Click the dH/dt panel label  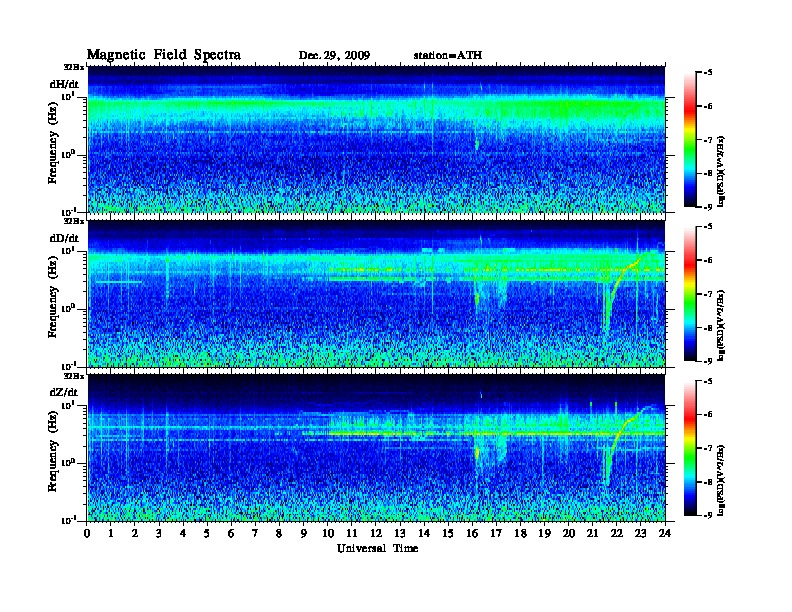(64, 84)
